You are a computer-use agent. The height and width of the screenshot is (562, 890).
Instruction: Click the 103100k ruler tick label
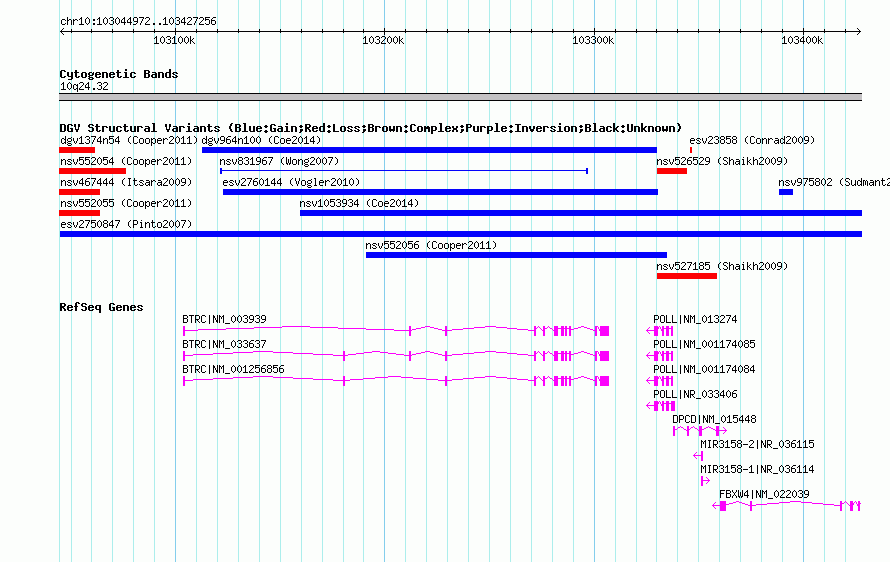(174, 40)
